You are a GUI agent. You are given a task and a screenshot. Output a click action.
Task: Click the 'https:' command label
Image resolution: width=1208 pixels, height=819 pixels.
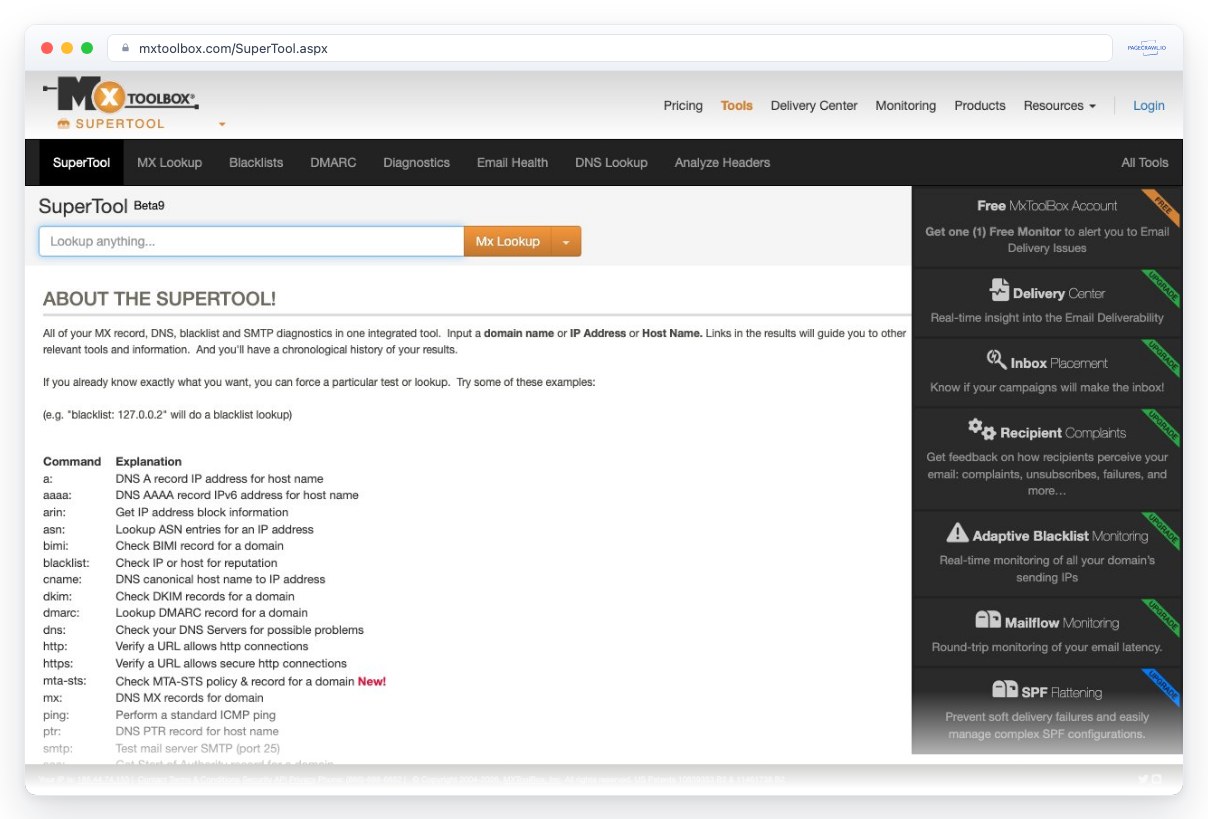(x=57, y=664)
